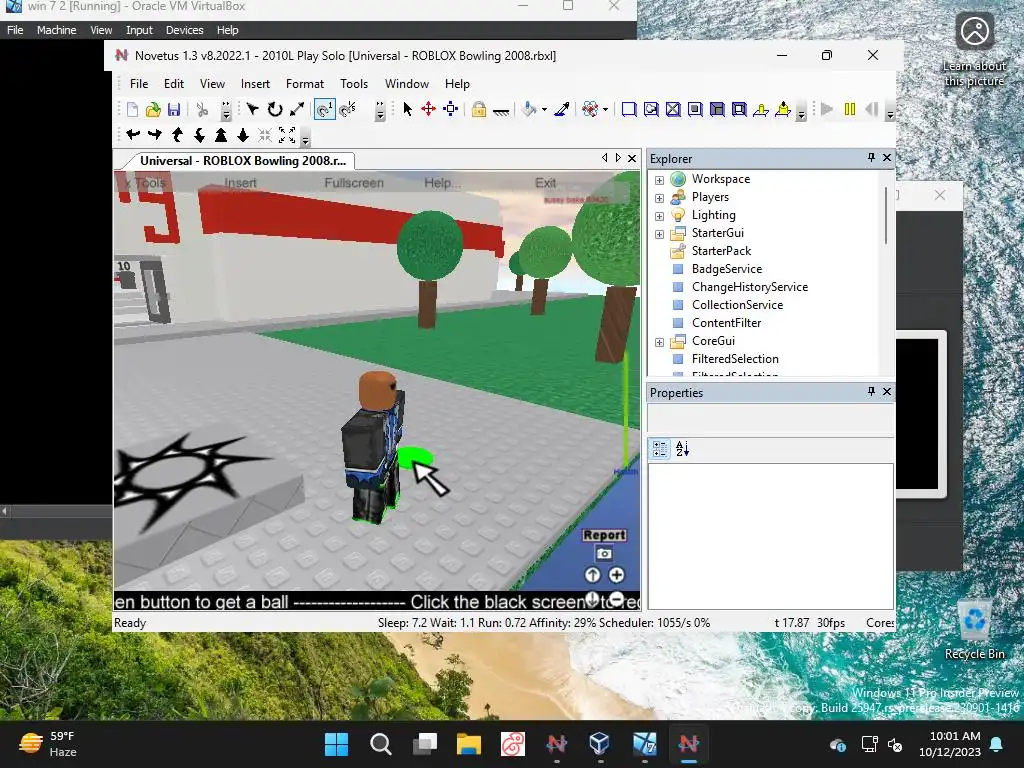The height and width of the screenshot is (768, 1024).
Task: Expand the Workspace node
Action: [660, 180]
